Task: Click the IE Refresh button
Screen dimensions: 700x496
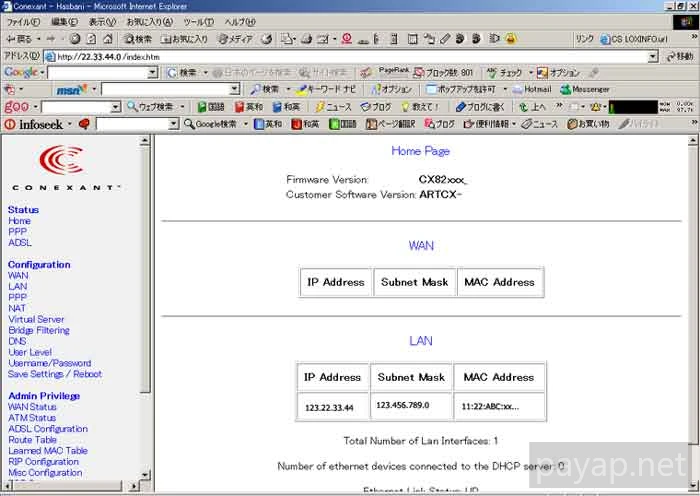Action: click(91, 39)
